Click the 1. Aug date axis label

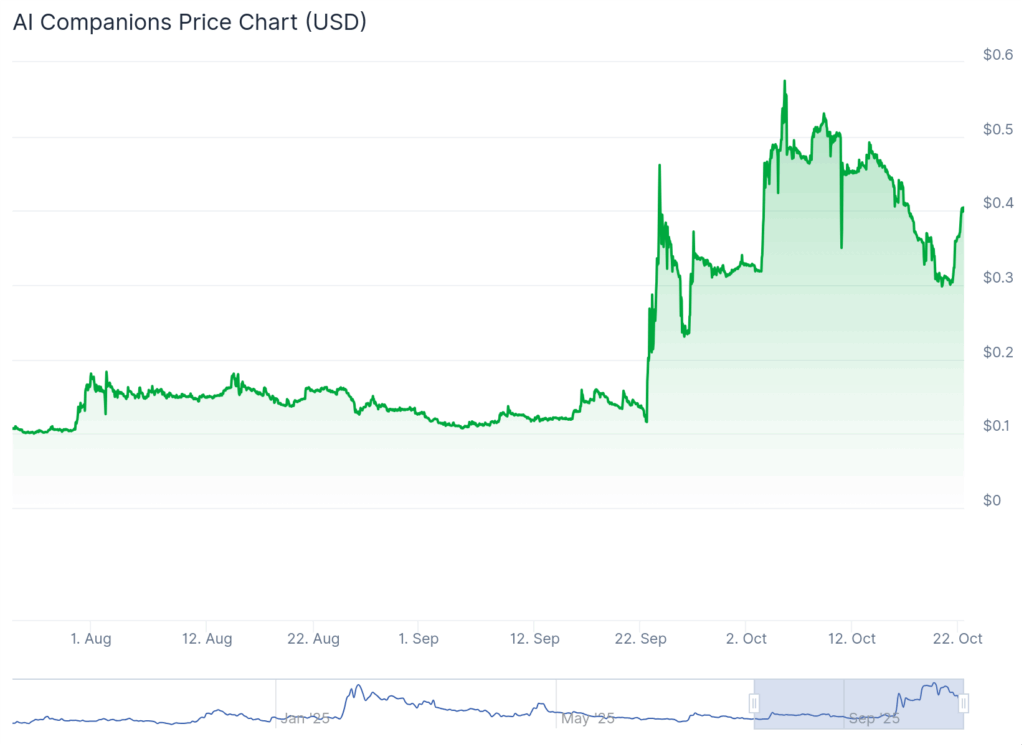pos(90,638)
